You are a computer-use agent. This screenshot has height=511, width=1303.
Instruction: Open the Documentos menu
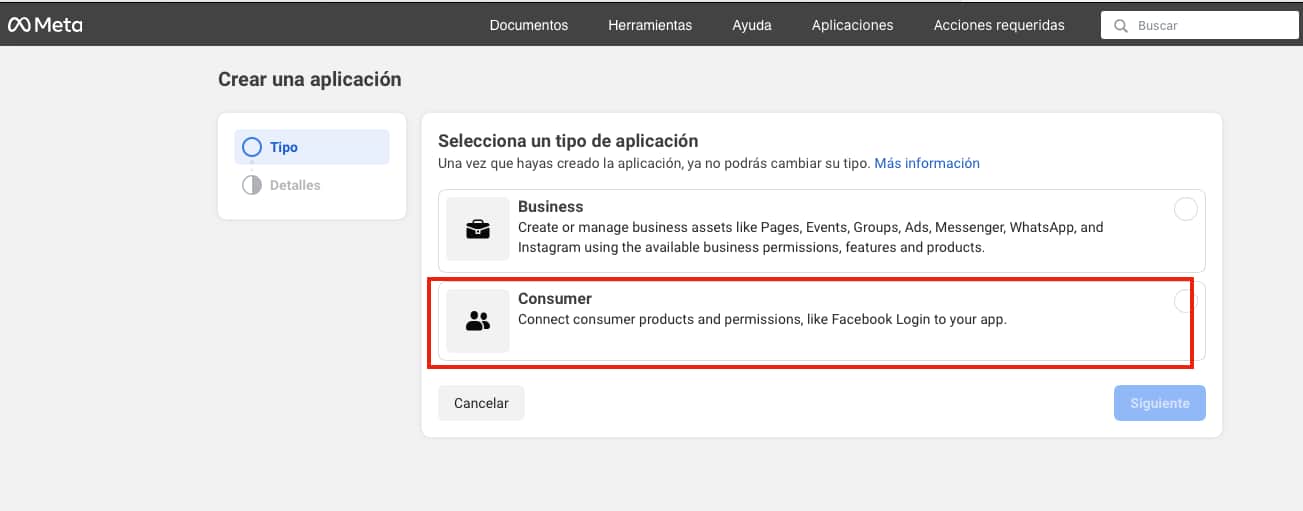pos(529,25)
